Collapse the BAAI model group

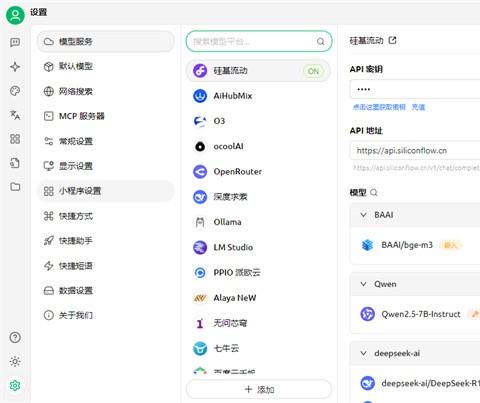pyautogui.click(x=363, y=215)
